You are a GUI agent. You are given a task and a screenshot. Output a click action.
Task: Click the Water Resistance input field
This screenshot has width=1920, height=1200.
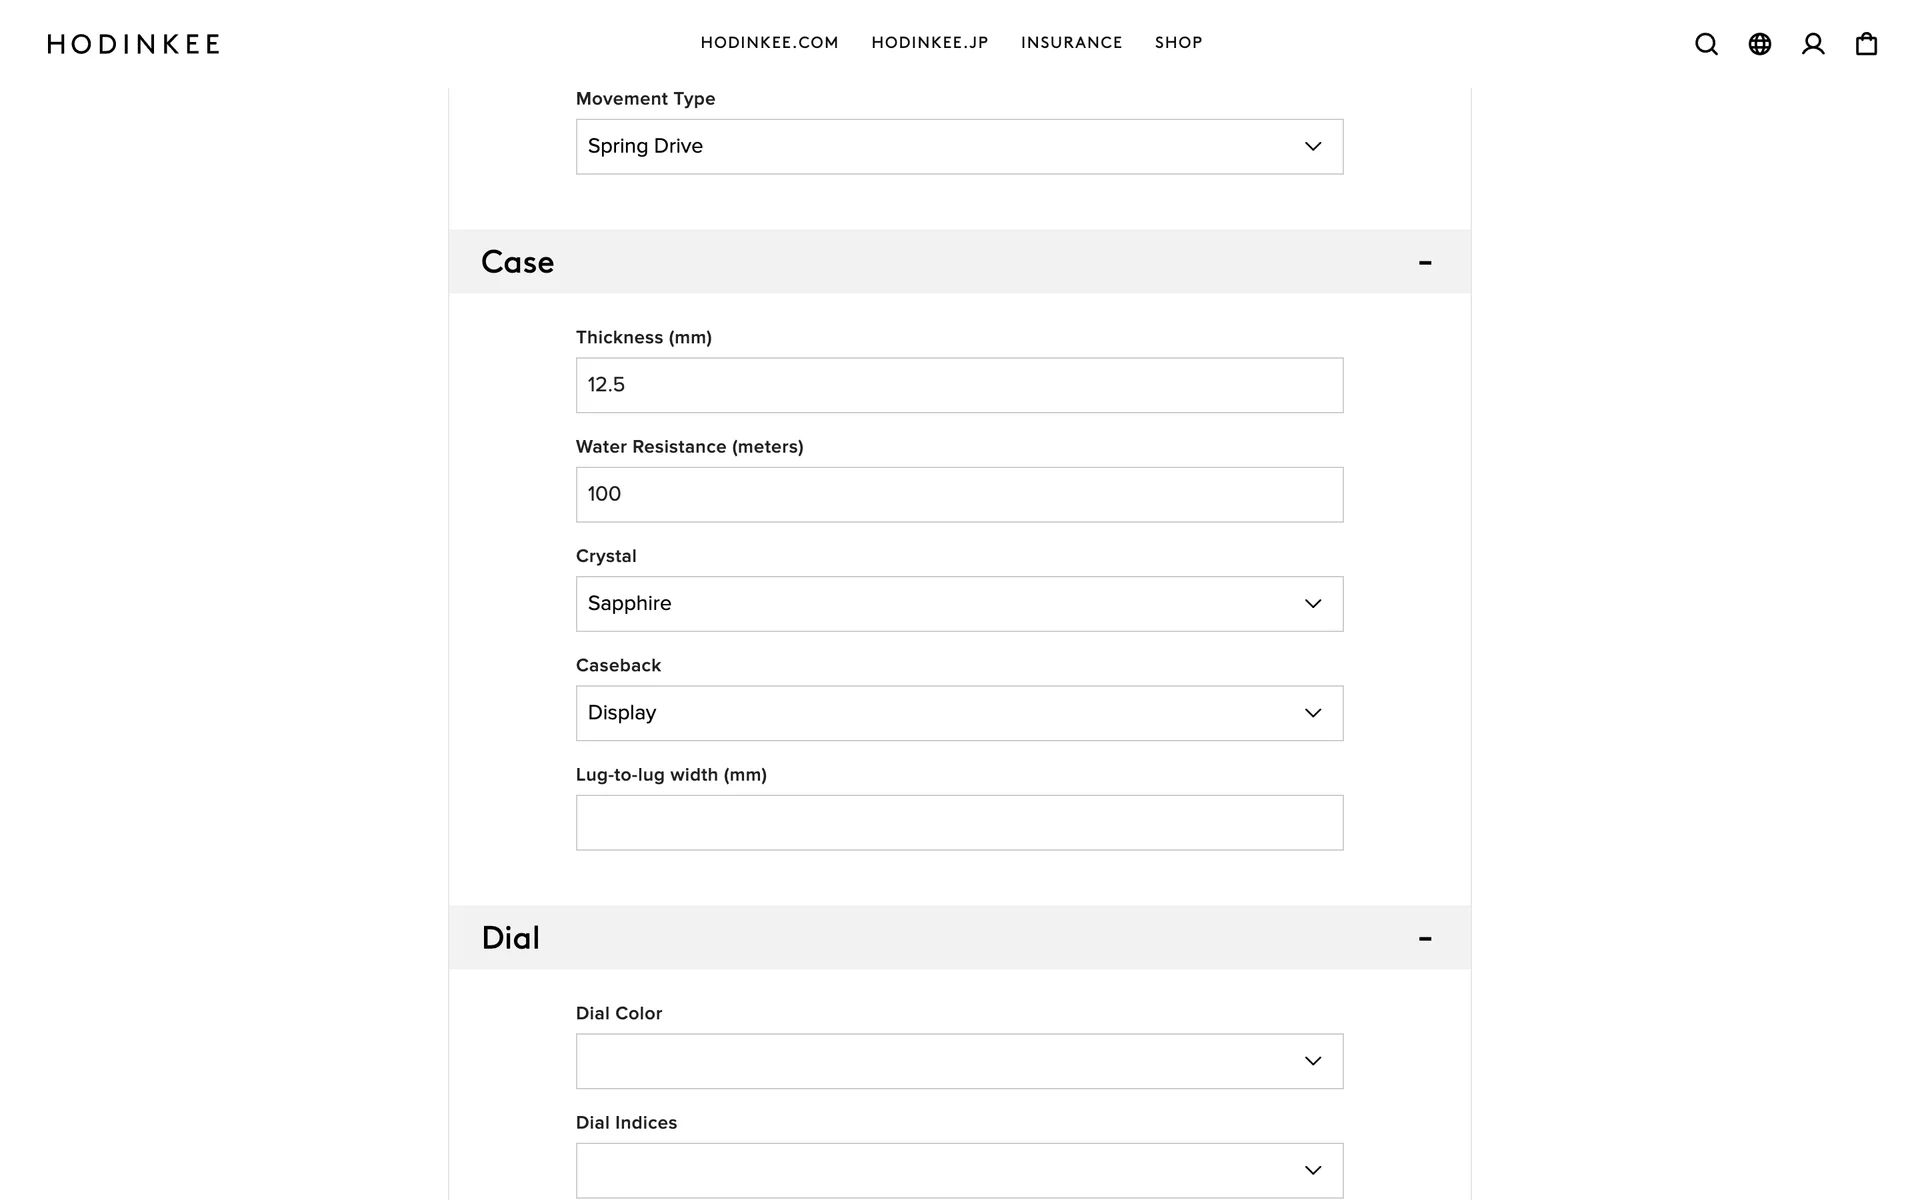pyautogui.click(x=959, y=495)
